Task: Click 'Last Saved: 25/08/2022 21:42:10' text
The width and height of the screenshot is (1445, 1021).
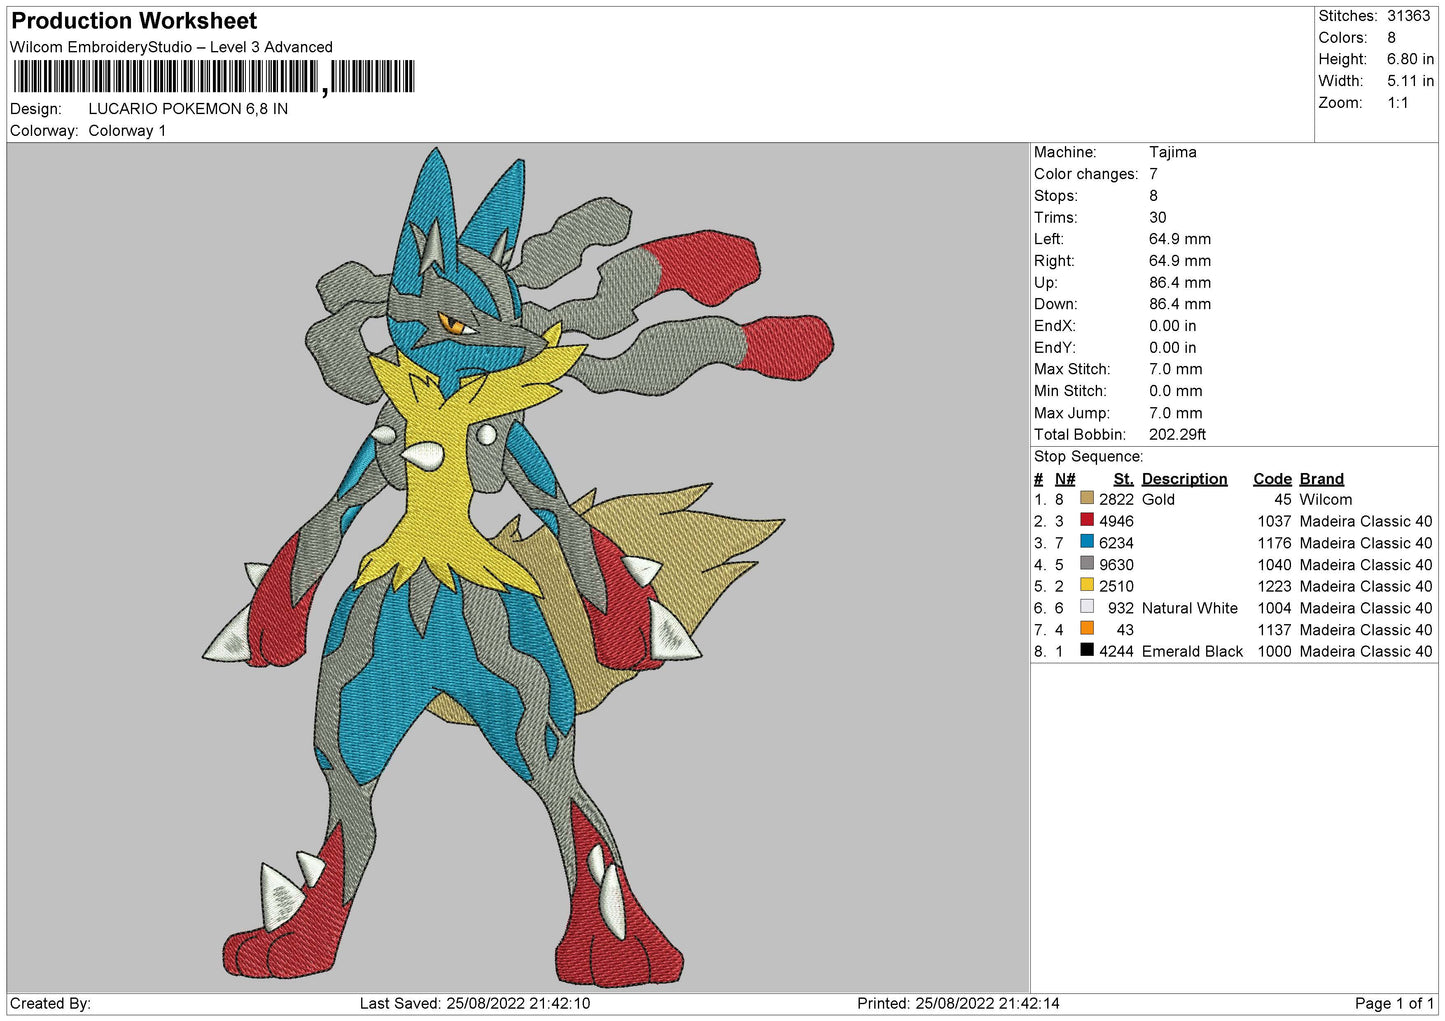Action: click(x=475, y=1004)
